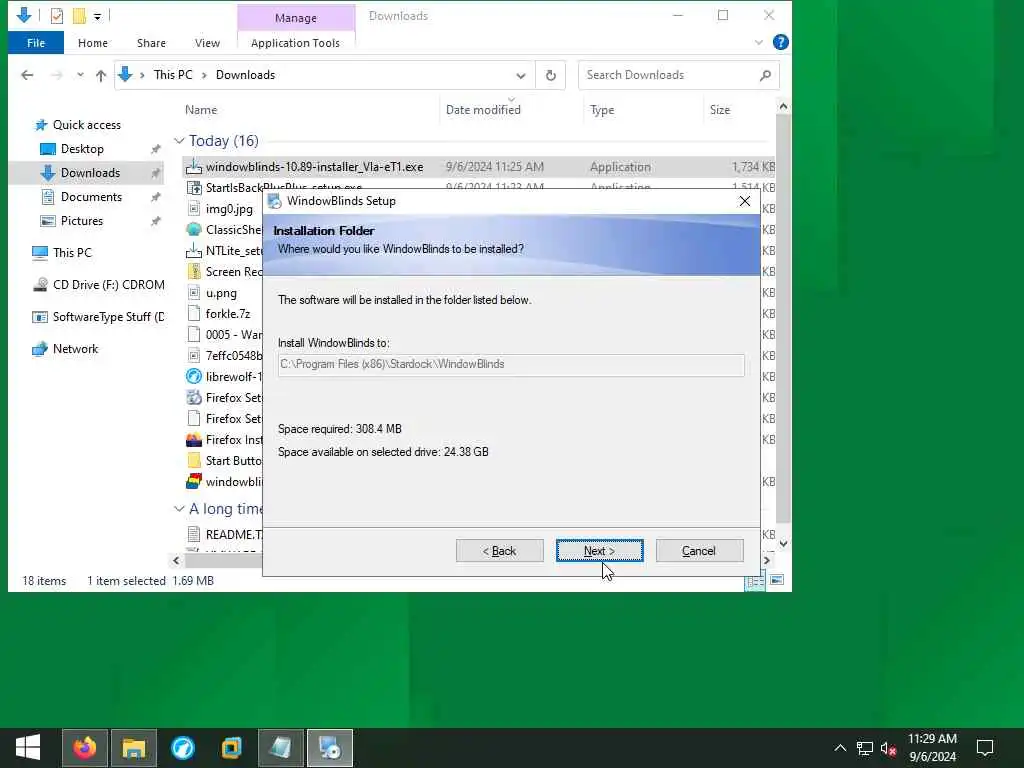This screenshot has width=1024, height=768.
Task: Collapse the A long time ago group
Action: pyautogui.click(x=179, y=509)
